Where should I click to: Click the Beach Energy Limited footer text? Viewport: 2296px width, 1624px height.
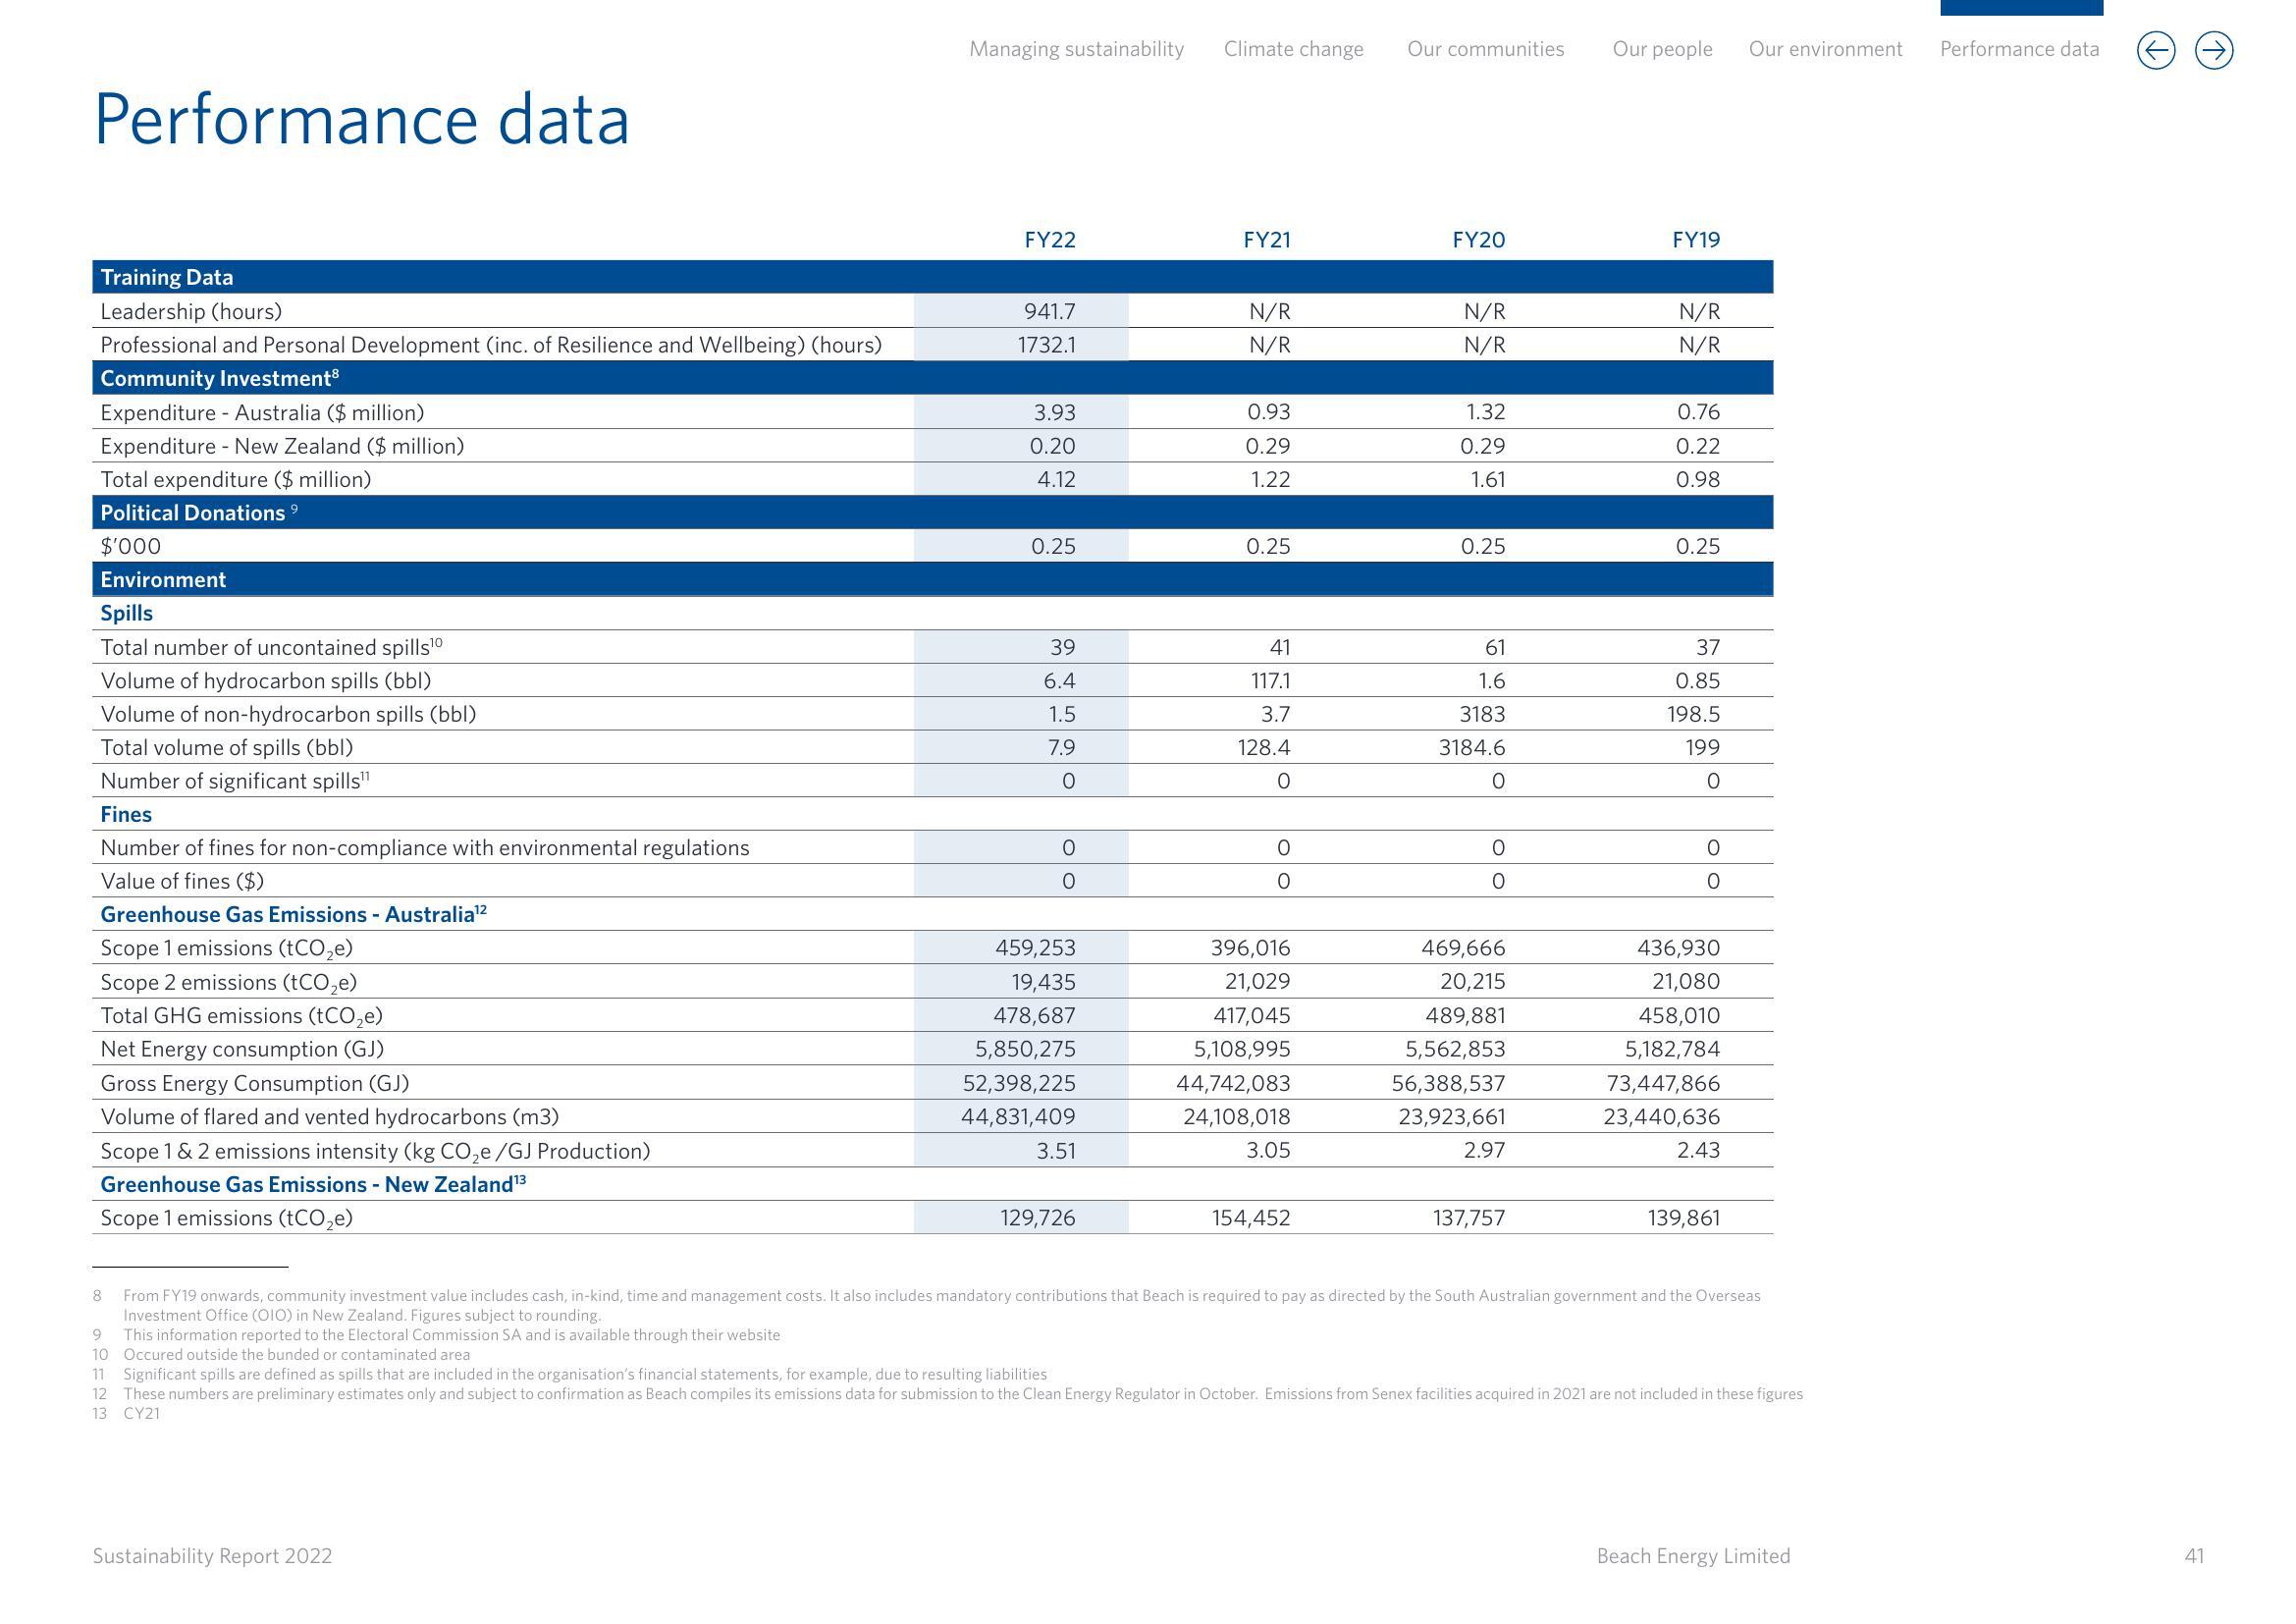coord(1693,1556)
